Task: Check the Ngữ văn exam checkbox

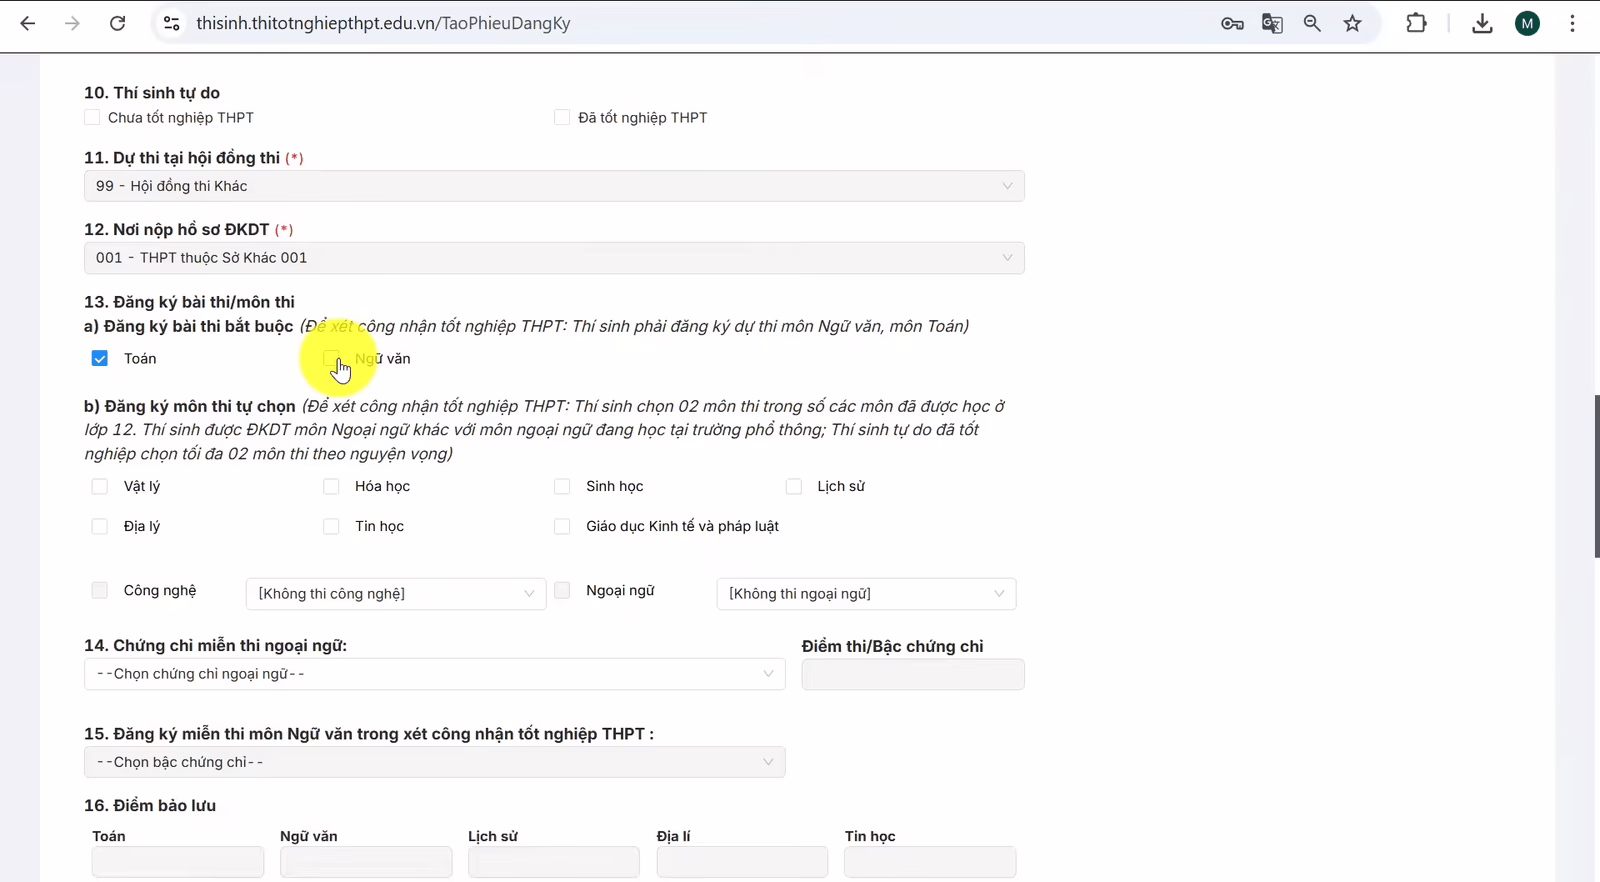Action: click(331, 358)
